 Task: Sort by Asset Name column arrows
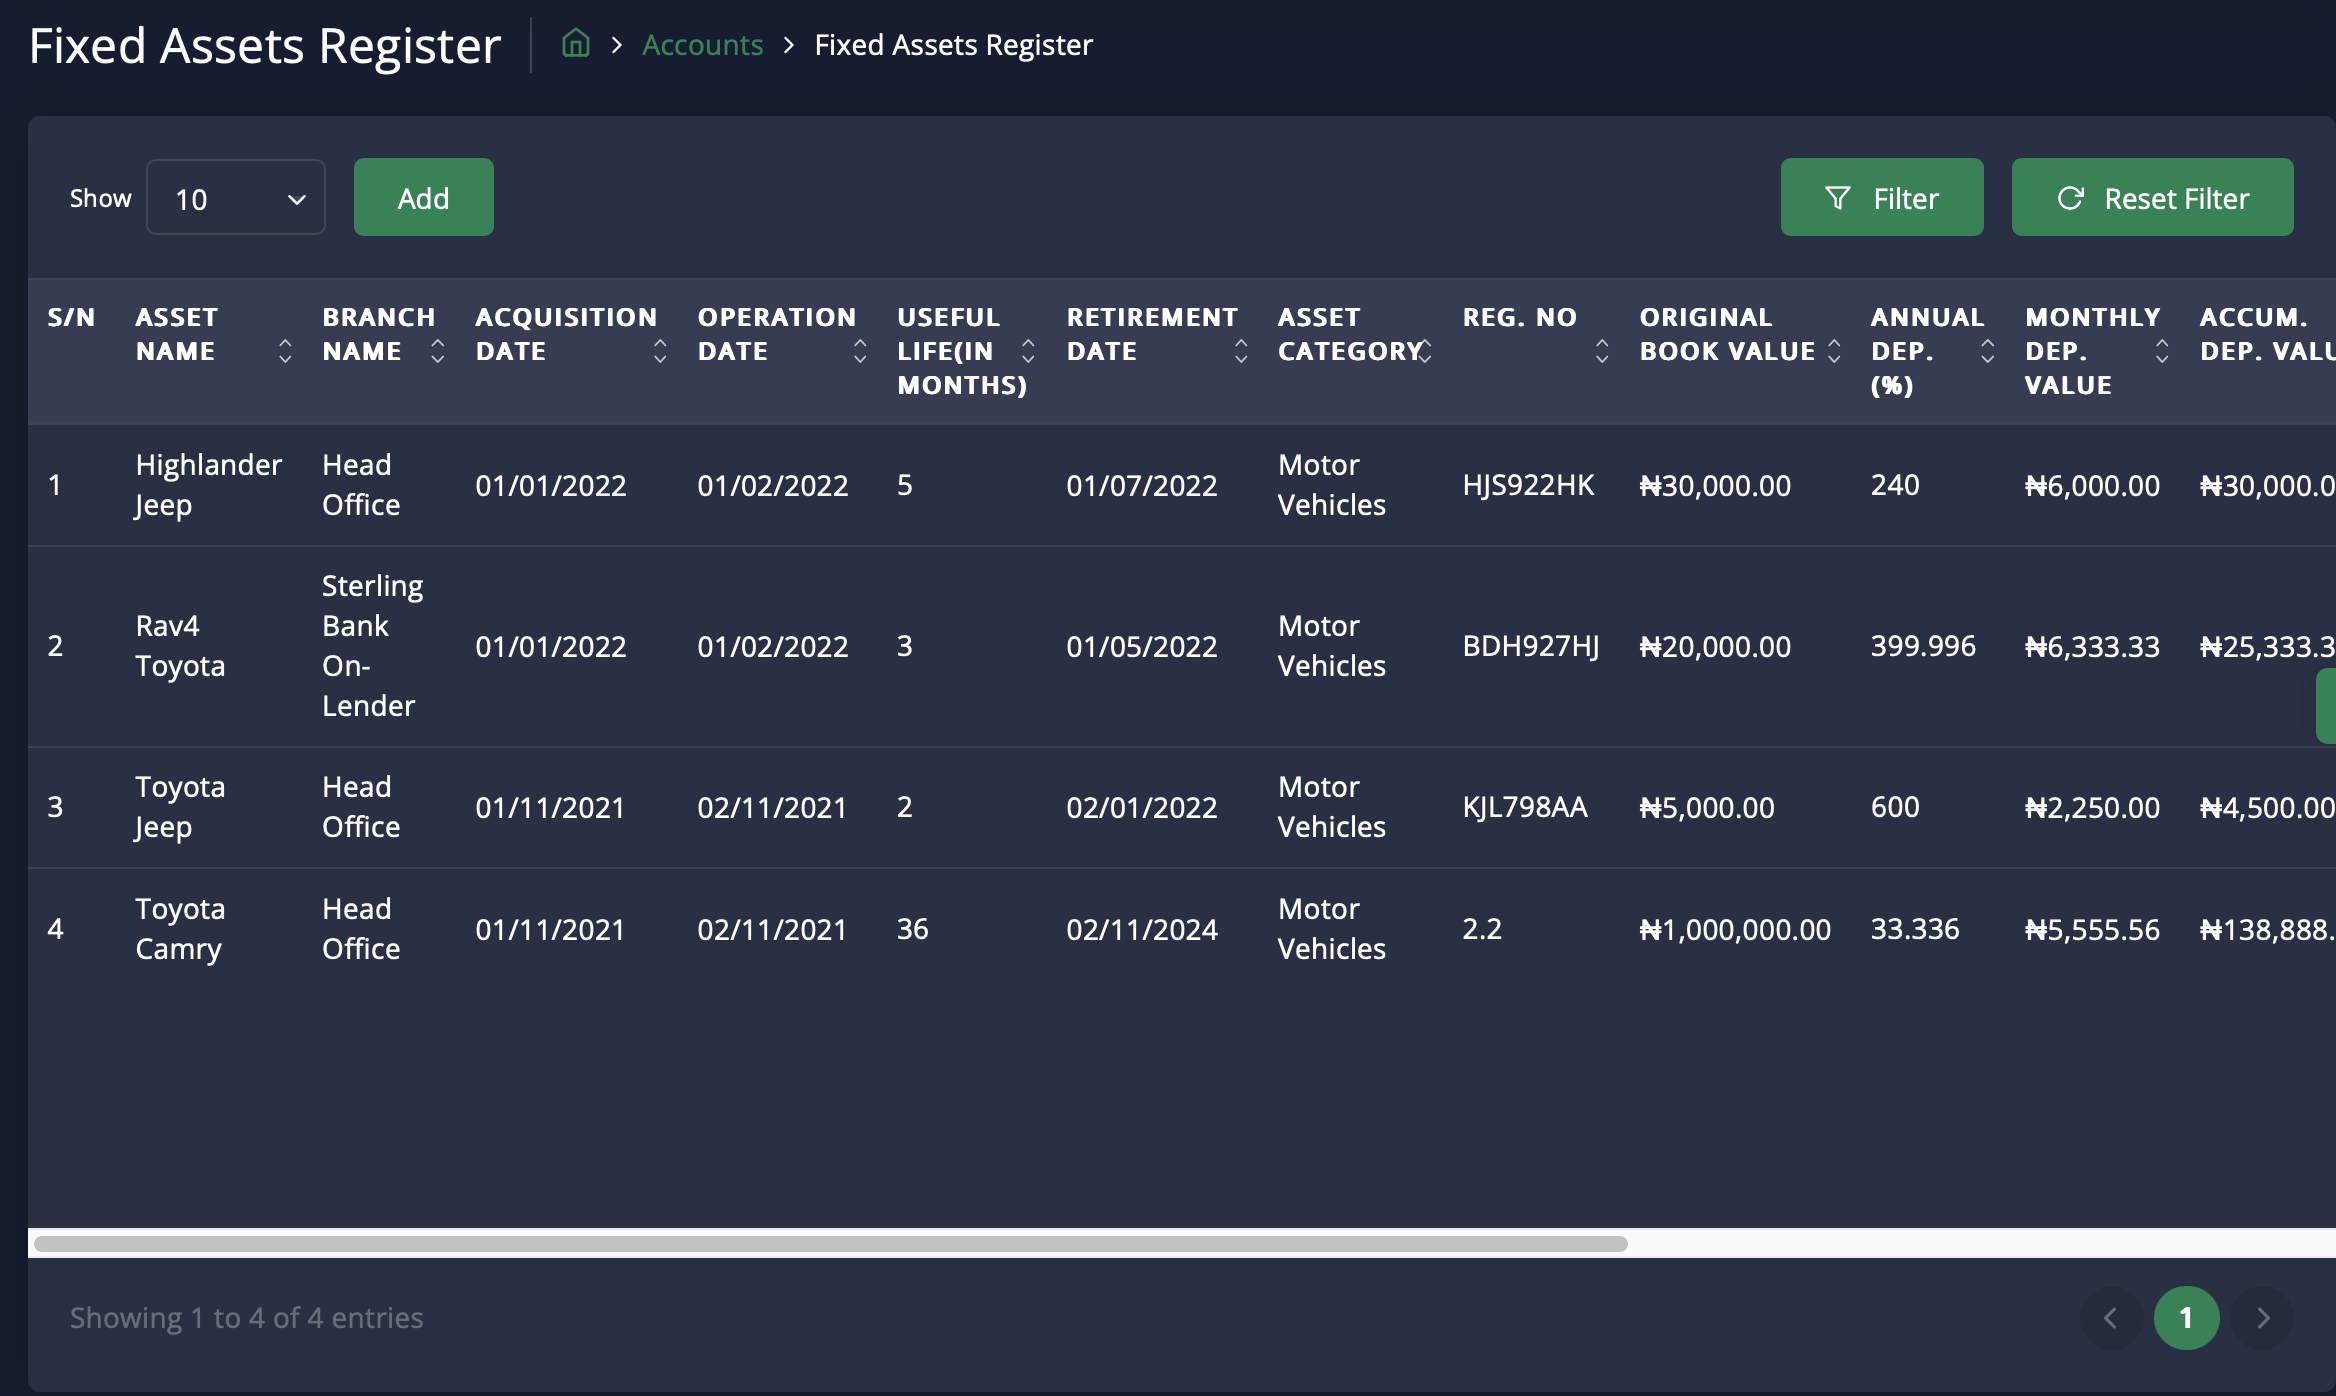(x=285, y=351)
